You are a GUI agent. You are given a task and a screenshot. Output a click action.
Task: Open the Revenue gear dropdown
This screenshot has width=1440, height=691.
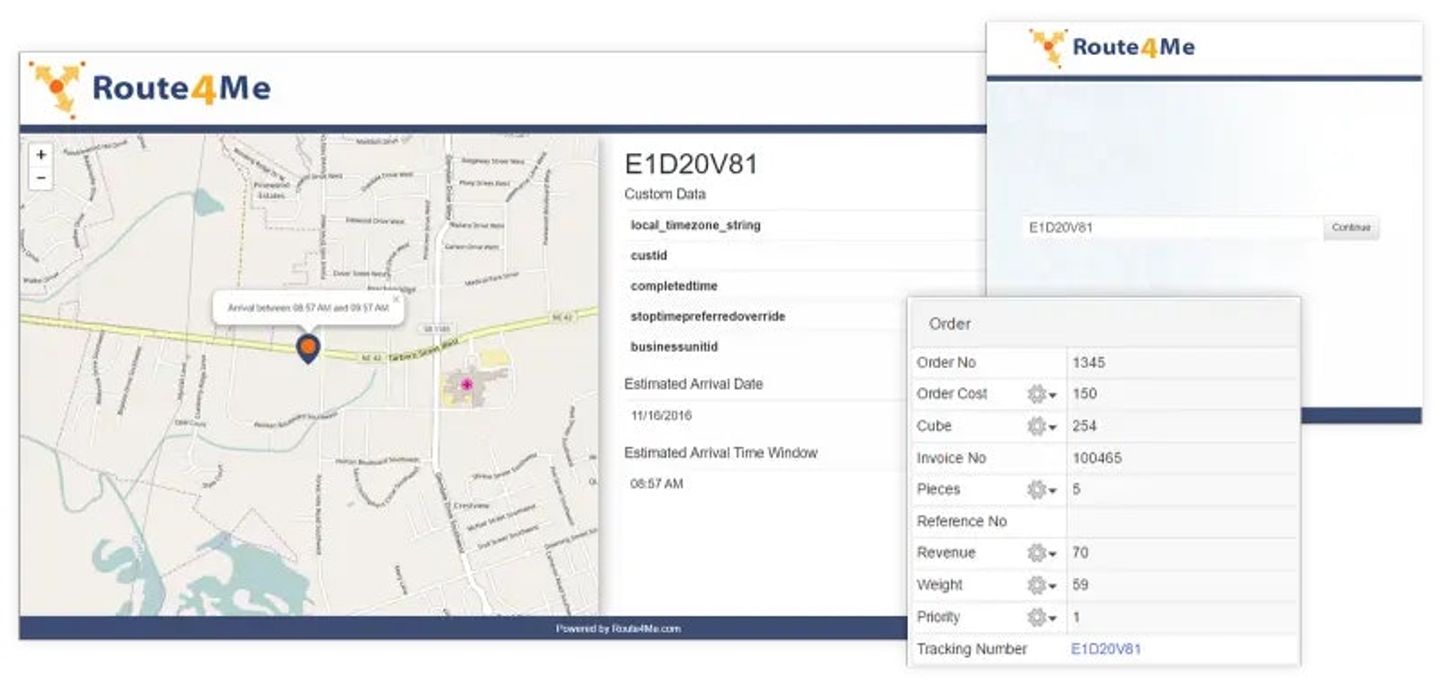(1042, 553)
